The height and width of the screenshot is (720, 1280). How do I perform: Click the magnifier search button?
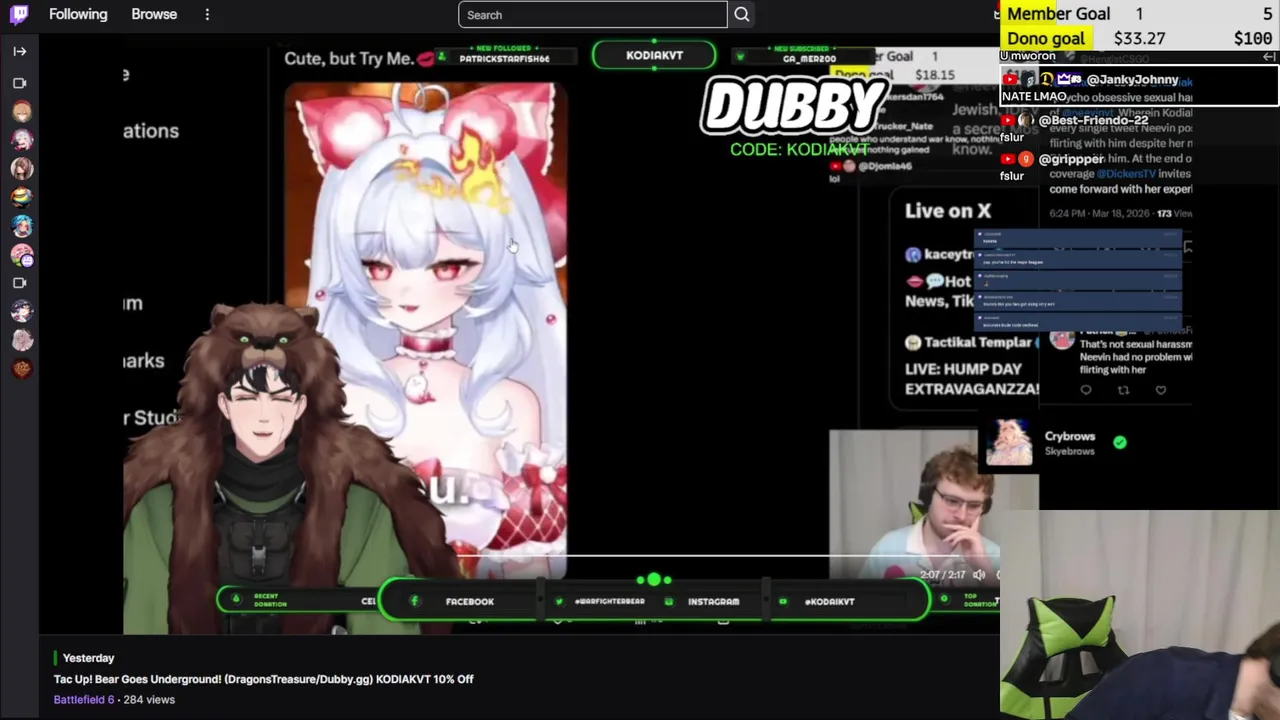click(x=742, y=15)
